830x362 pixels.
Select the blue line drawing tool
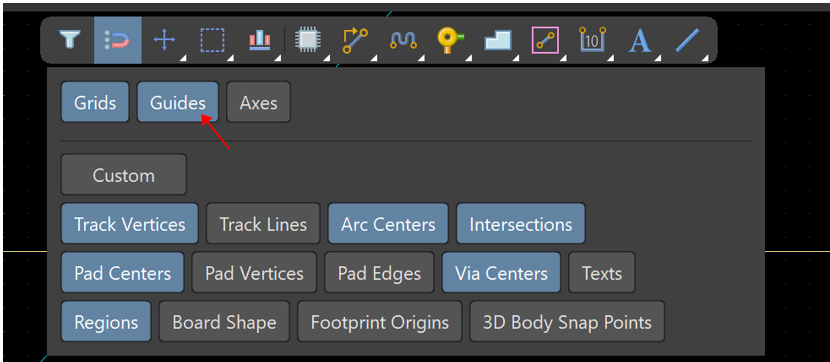tap(687, 40)
